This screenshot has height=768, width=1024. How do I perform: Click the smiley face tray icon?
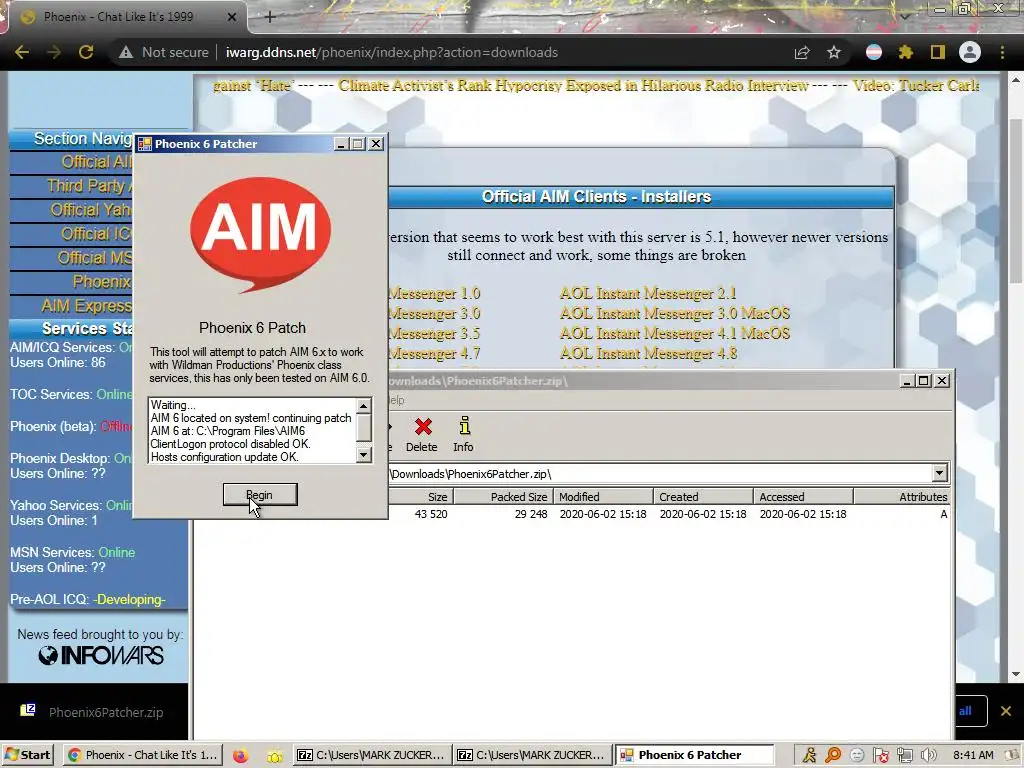point(857,755)
